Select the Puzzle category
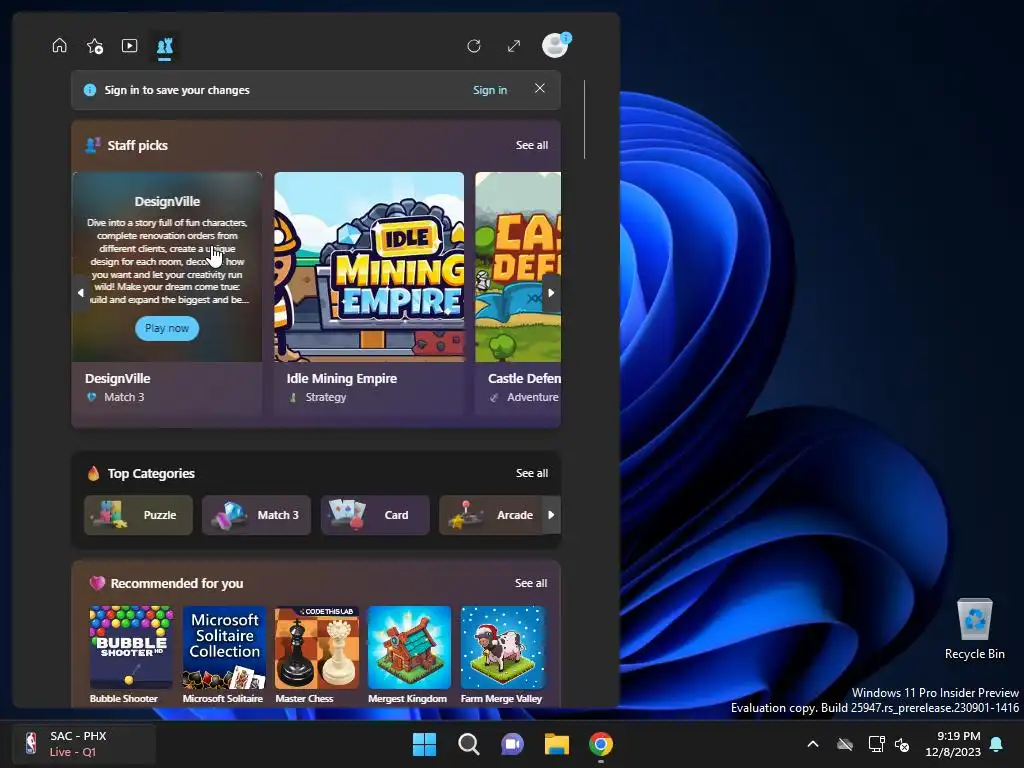The width and height of the screenshot is (1024, 768). coord(138,515)
